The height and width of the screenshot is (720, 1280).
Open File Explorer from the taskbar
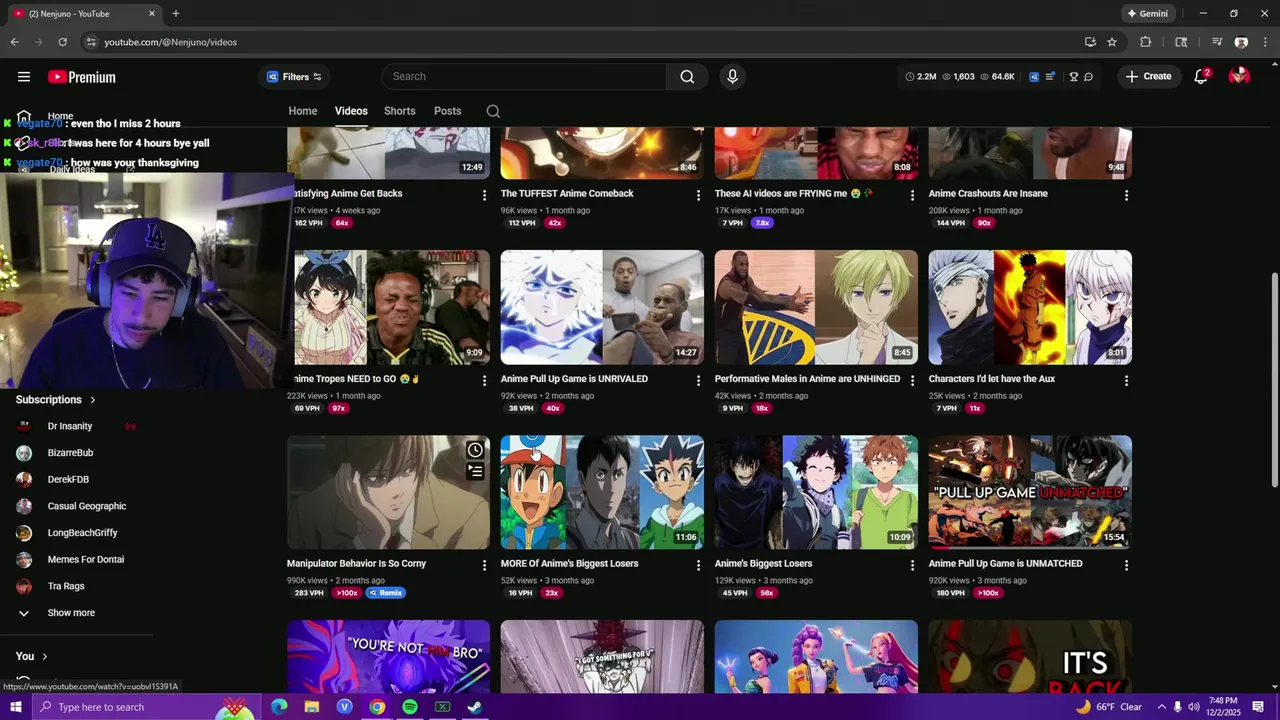tap(312, 707)
